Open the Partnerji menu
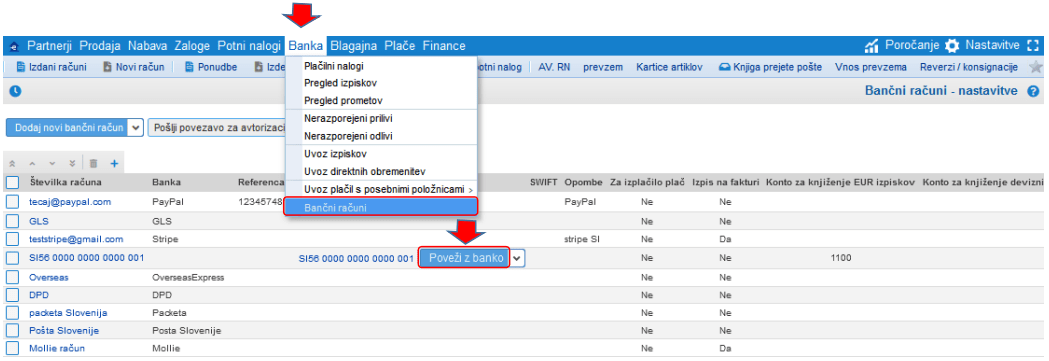 [50, 46]
